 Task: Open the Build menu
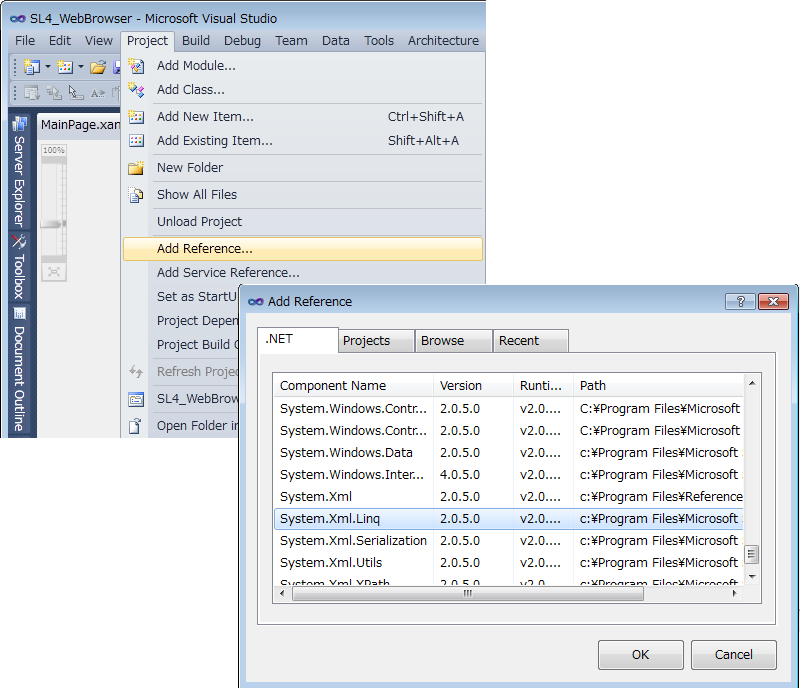pyautogui.click(x=196, y=41)
